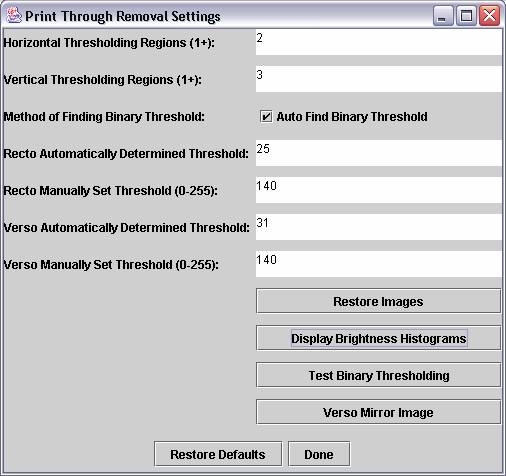Image resolution: width=506 pixels, height=476 pixels.
Task: Click Verso Automatically Determined Threshold field
Action: click(x=379, y=227)
